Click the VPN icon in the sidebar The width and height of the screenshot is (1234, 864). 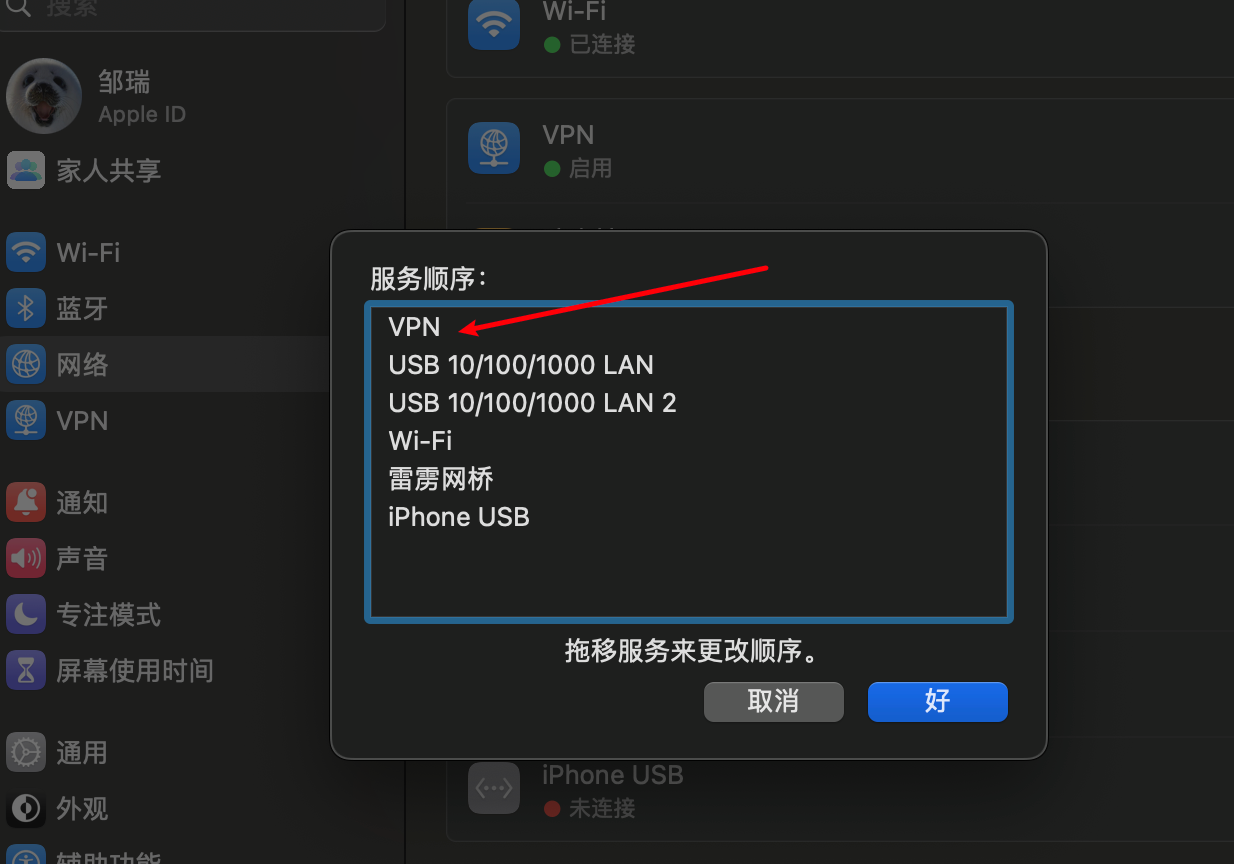[26, 421]
